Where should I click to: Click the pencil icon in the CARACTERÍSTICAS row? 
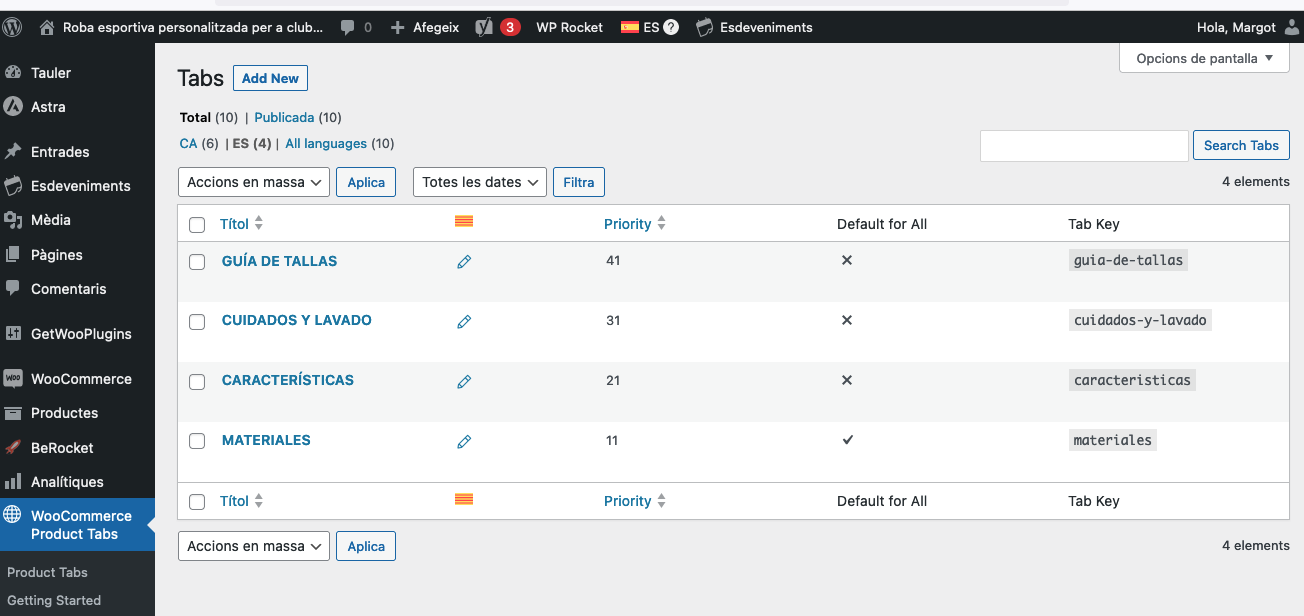point(464,382)
